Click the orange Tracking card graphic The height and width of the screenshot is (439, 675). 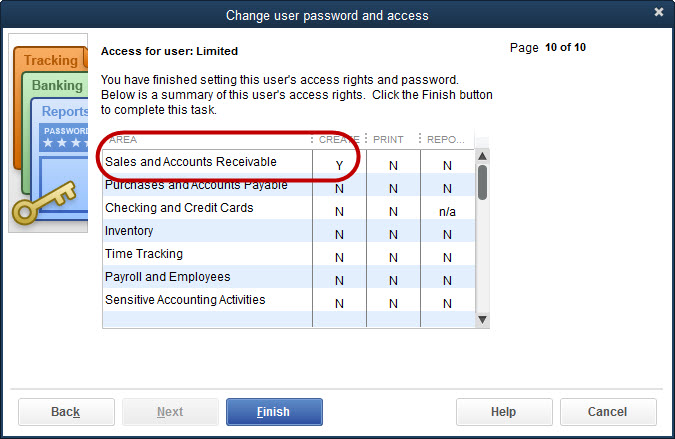[x=50, y=60]
